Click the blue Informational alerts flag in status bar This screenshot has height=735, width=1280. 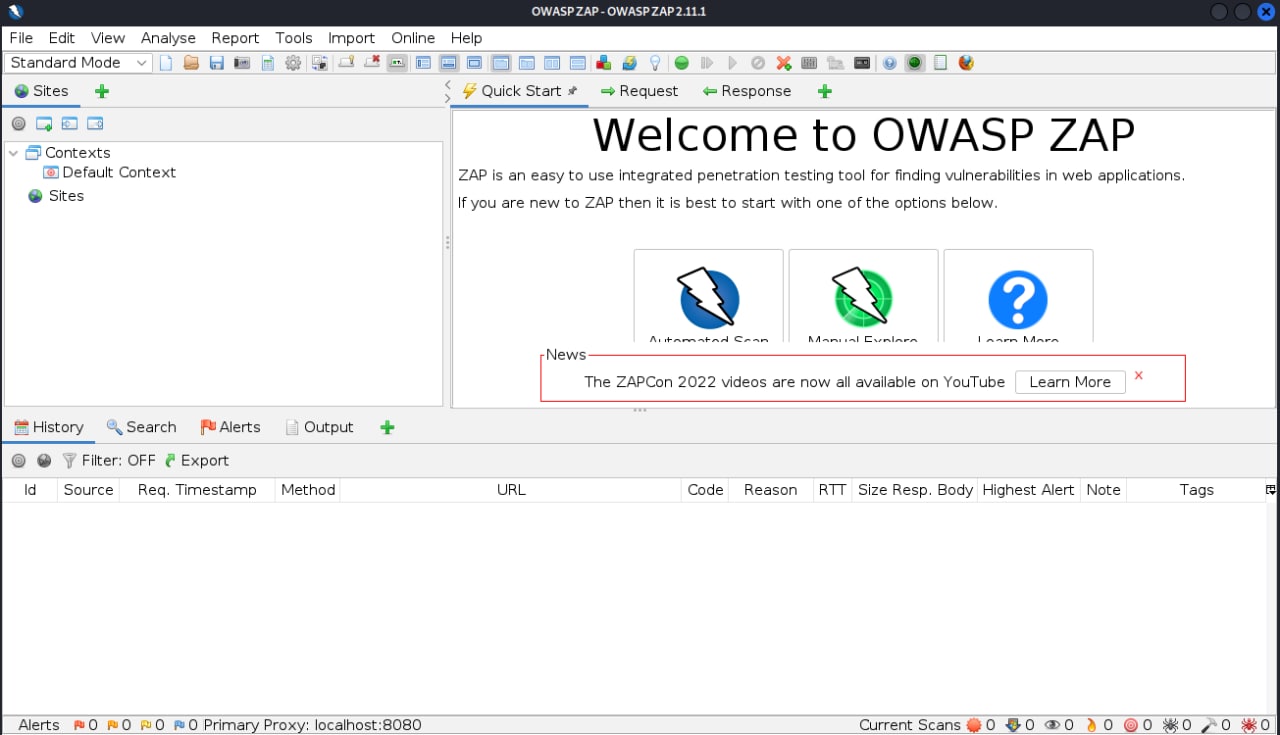[179, 725]
